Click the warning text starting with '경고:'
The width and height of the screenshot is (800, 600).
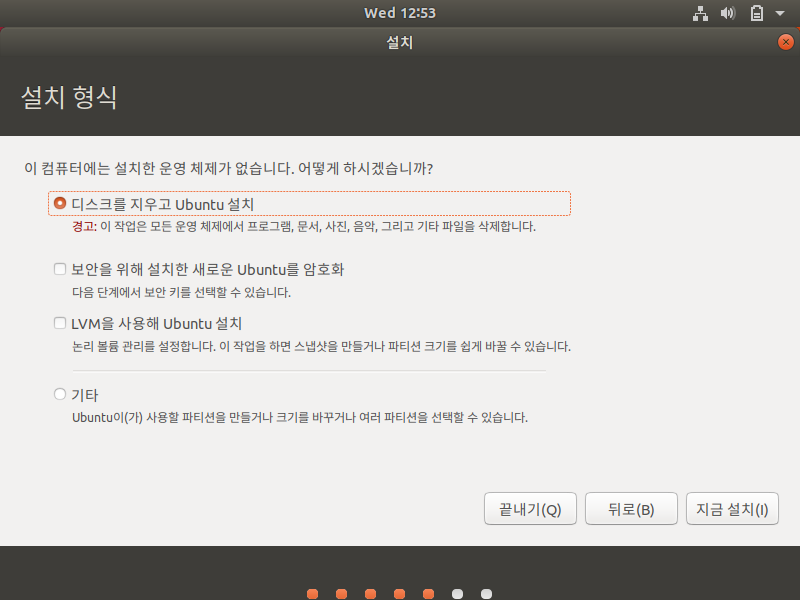[x=304, y=227]
